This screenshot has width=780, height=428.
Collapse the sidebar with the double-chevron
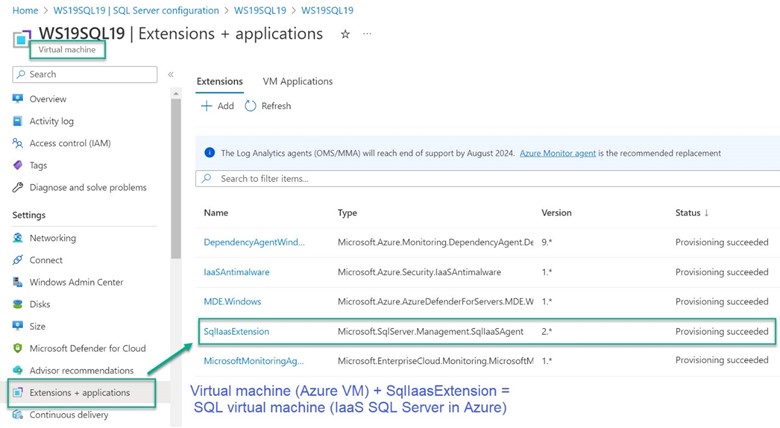(x=170, y=75)
